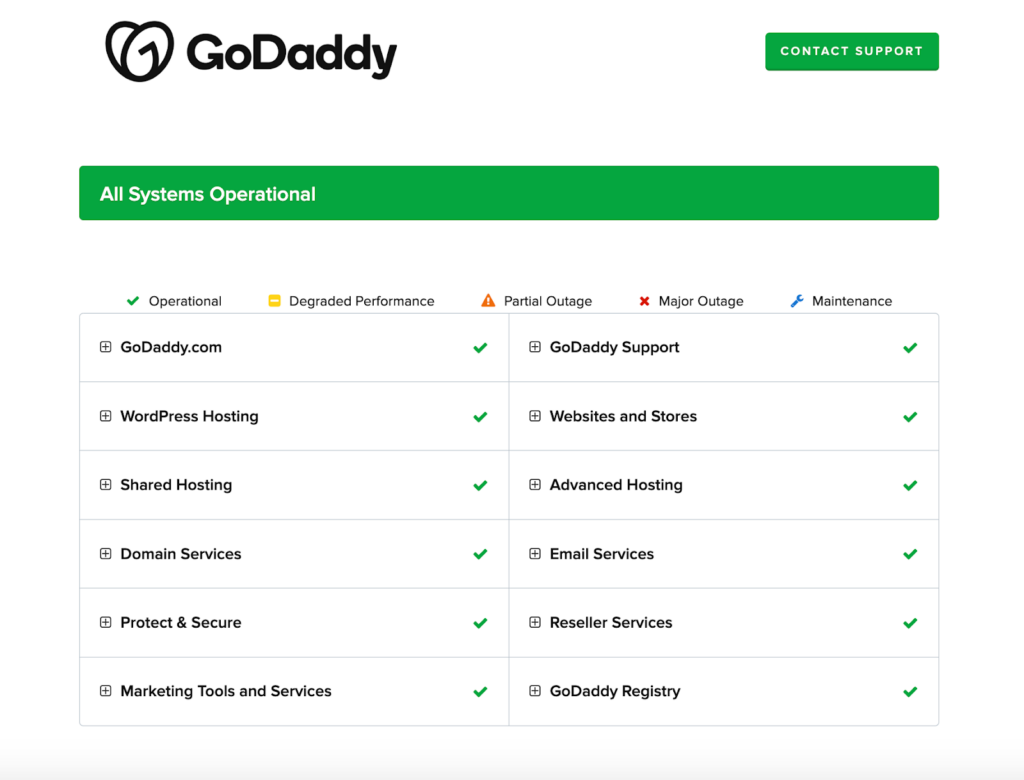Expand the Websites and Stores section
The width and height of the screenshot is (1024, 780).
(535, 416)
